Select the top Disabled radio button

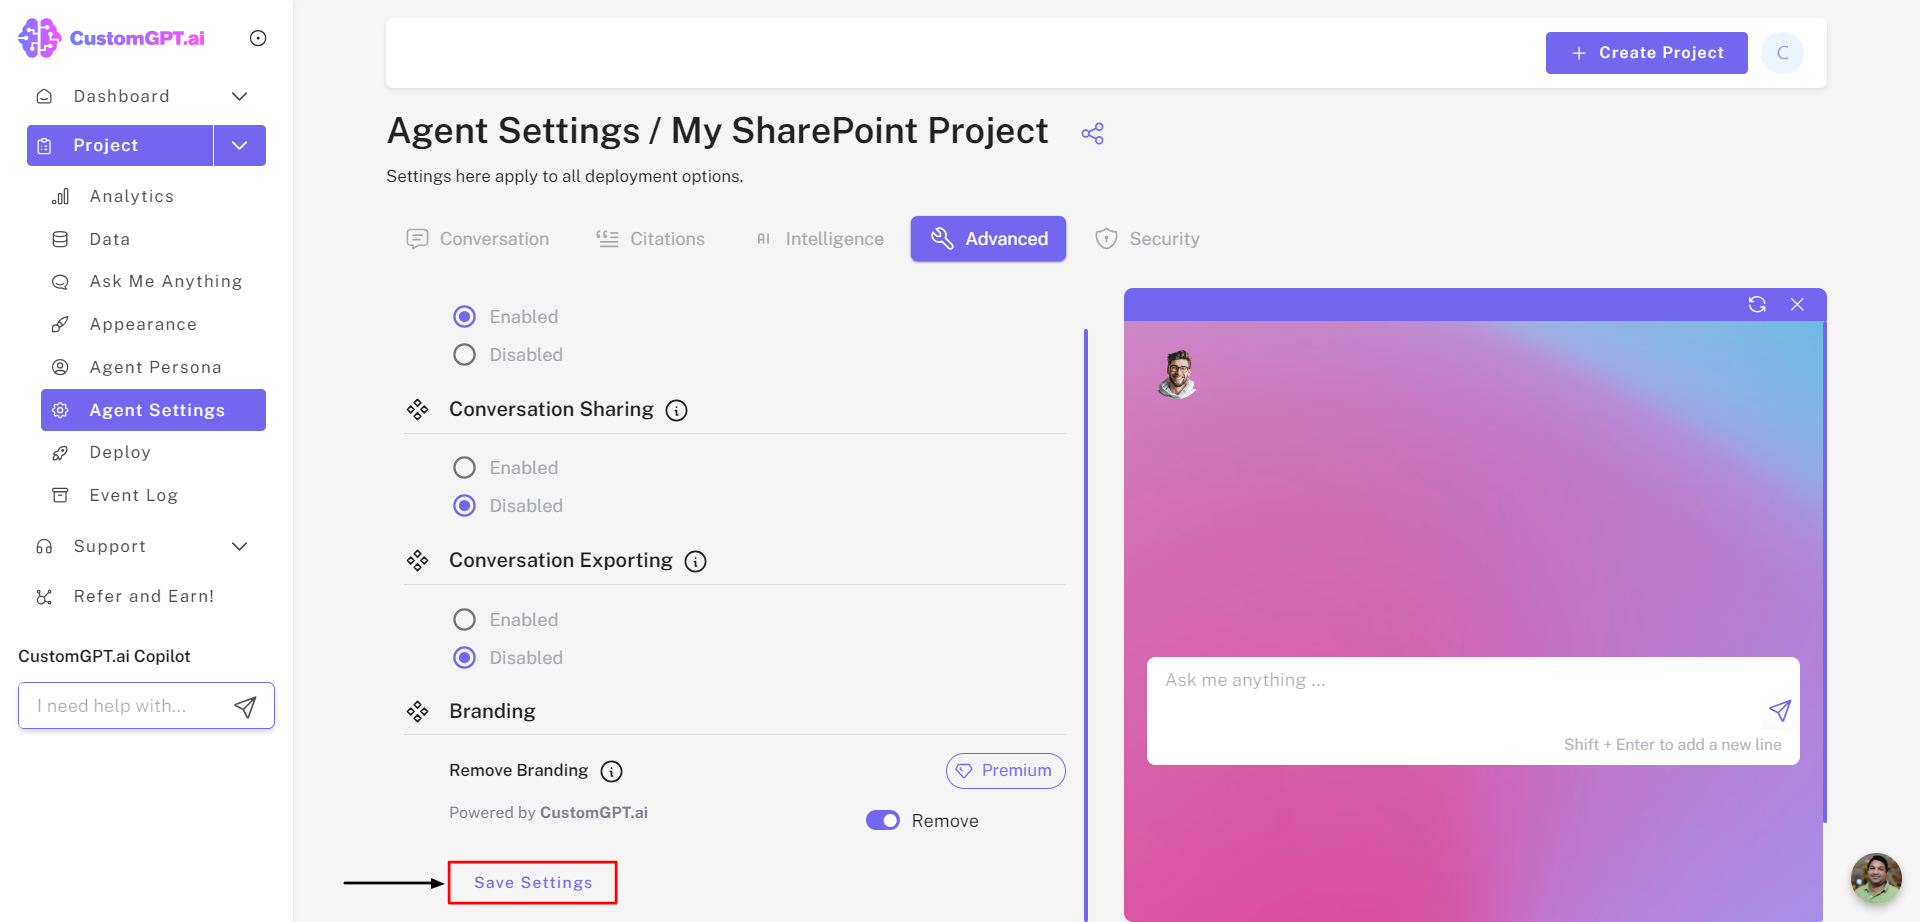(x=464, y=355)
